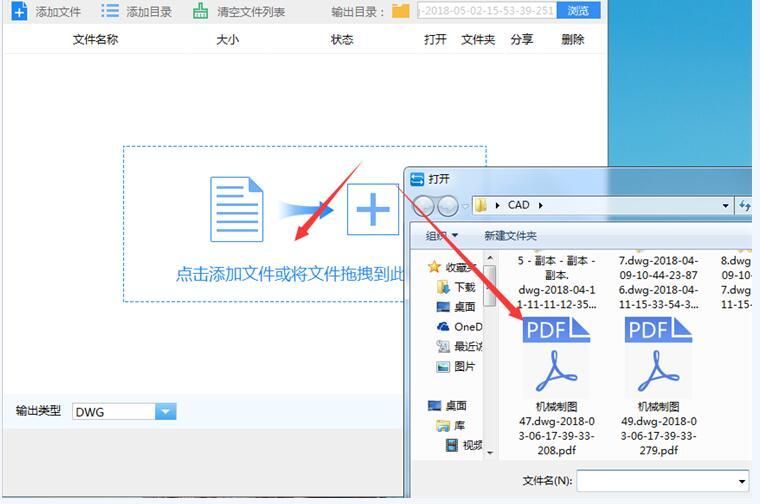
Task: Click navigation pane scroll up arrow
Action: coord(490,257)
